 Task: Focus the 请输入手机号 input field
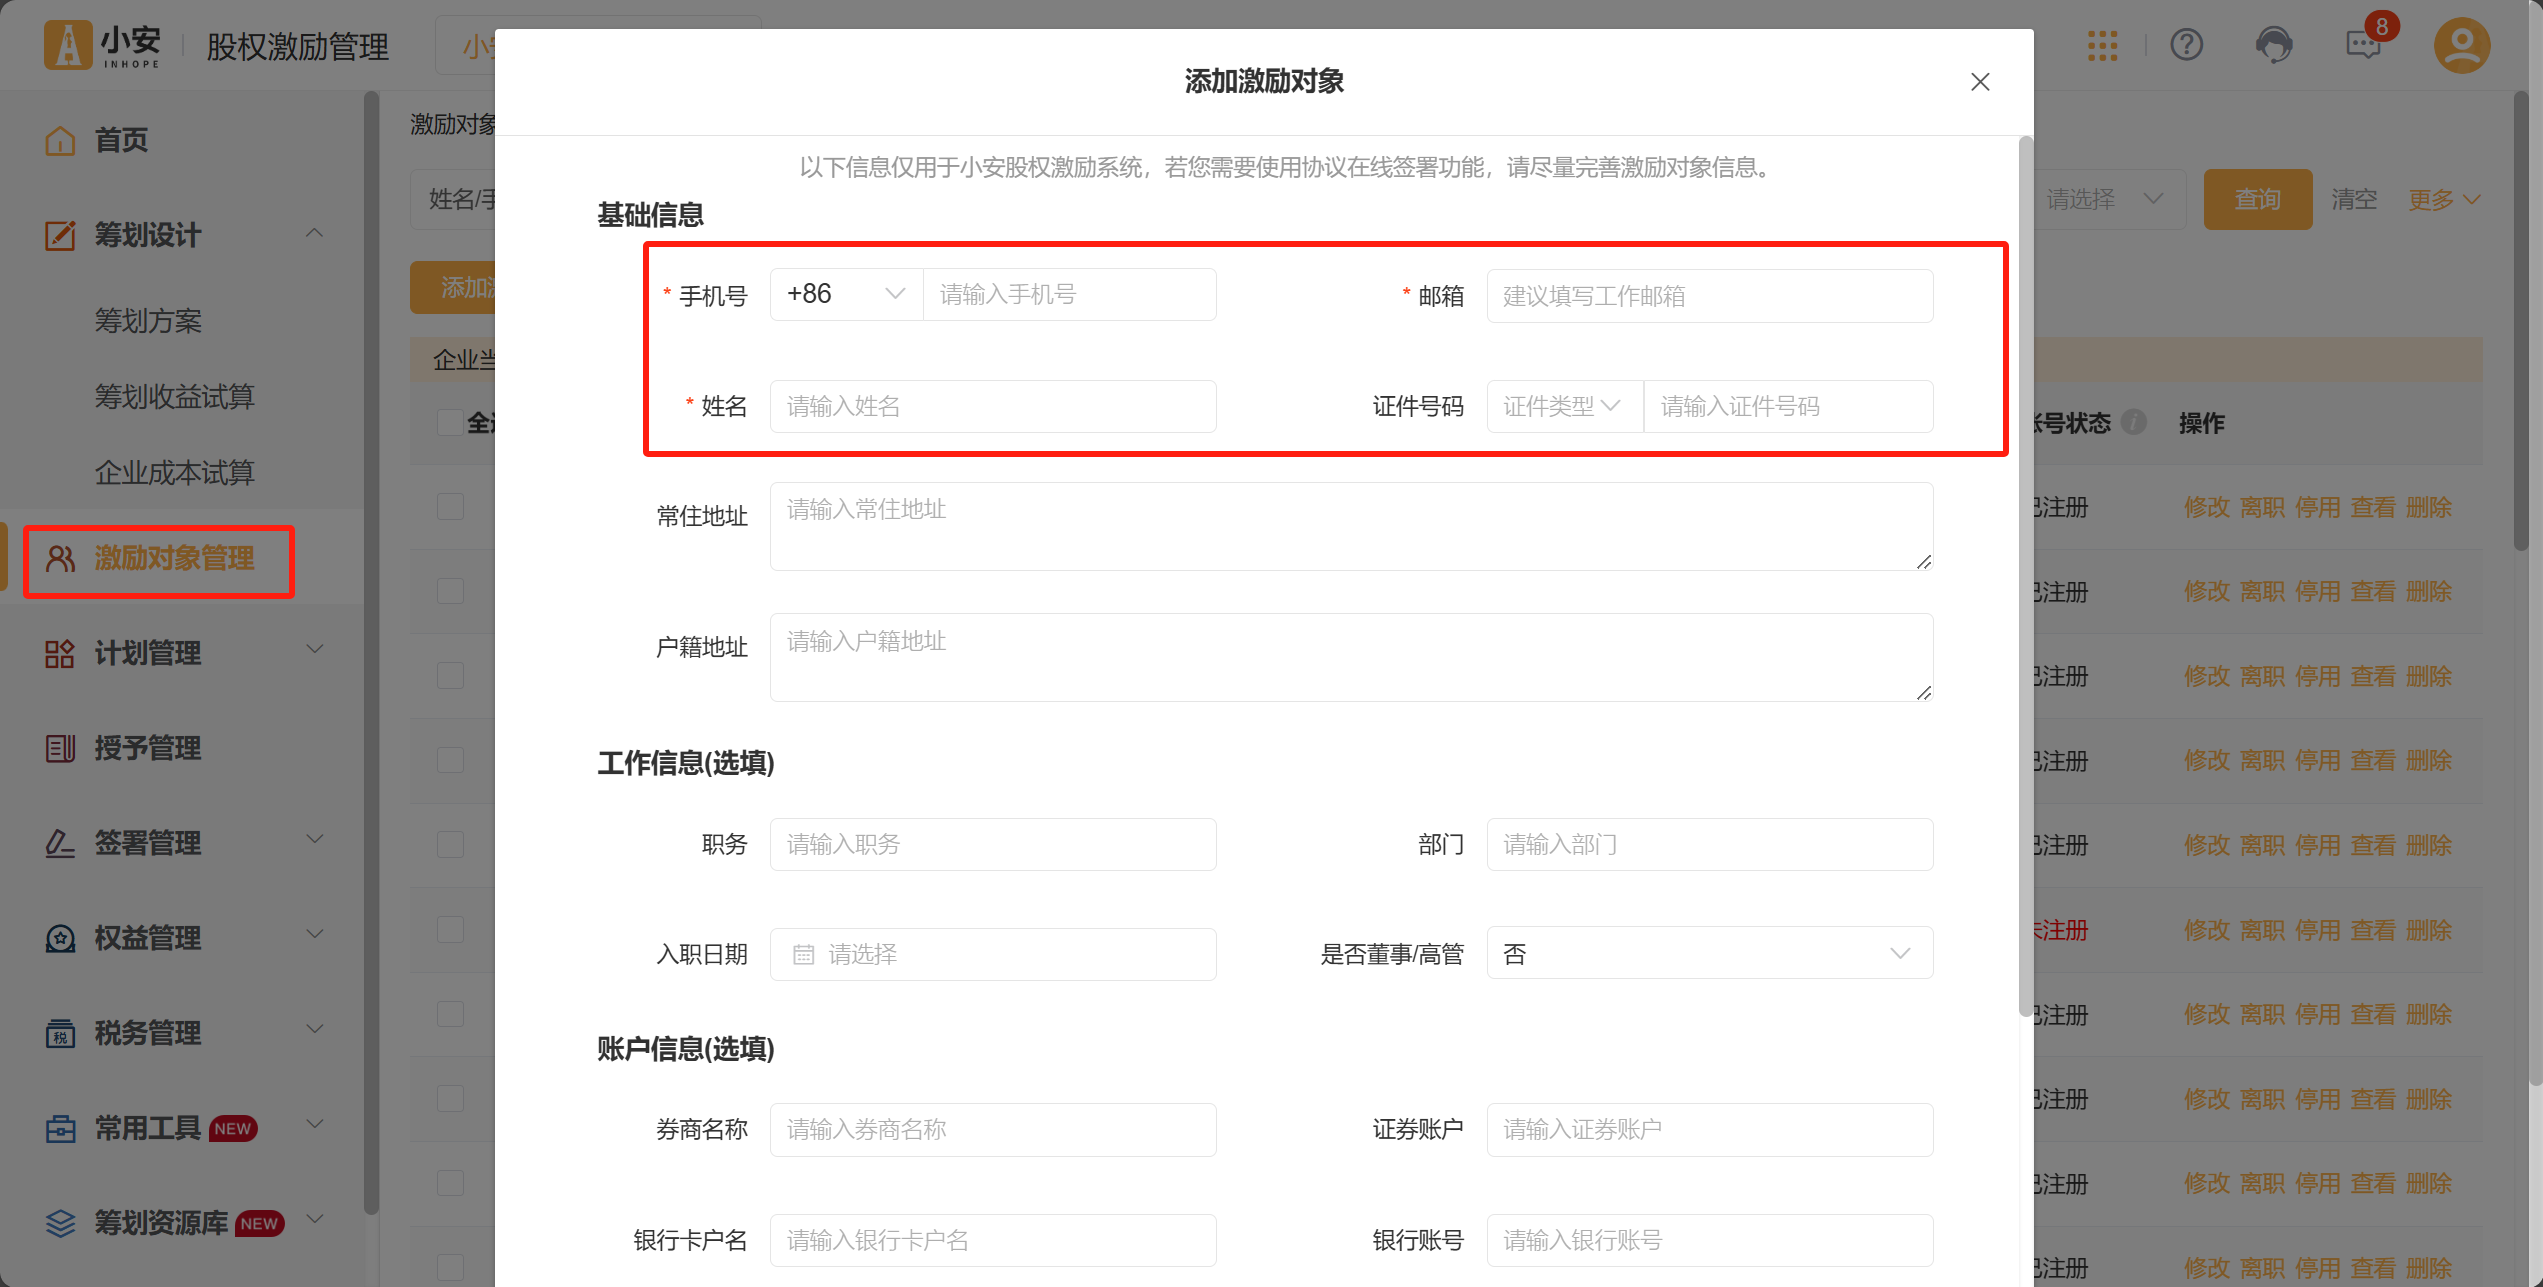pyautogui.click(x=1069, y=294)
